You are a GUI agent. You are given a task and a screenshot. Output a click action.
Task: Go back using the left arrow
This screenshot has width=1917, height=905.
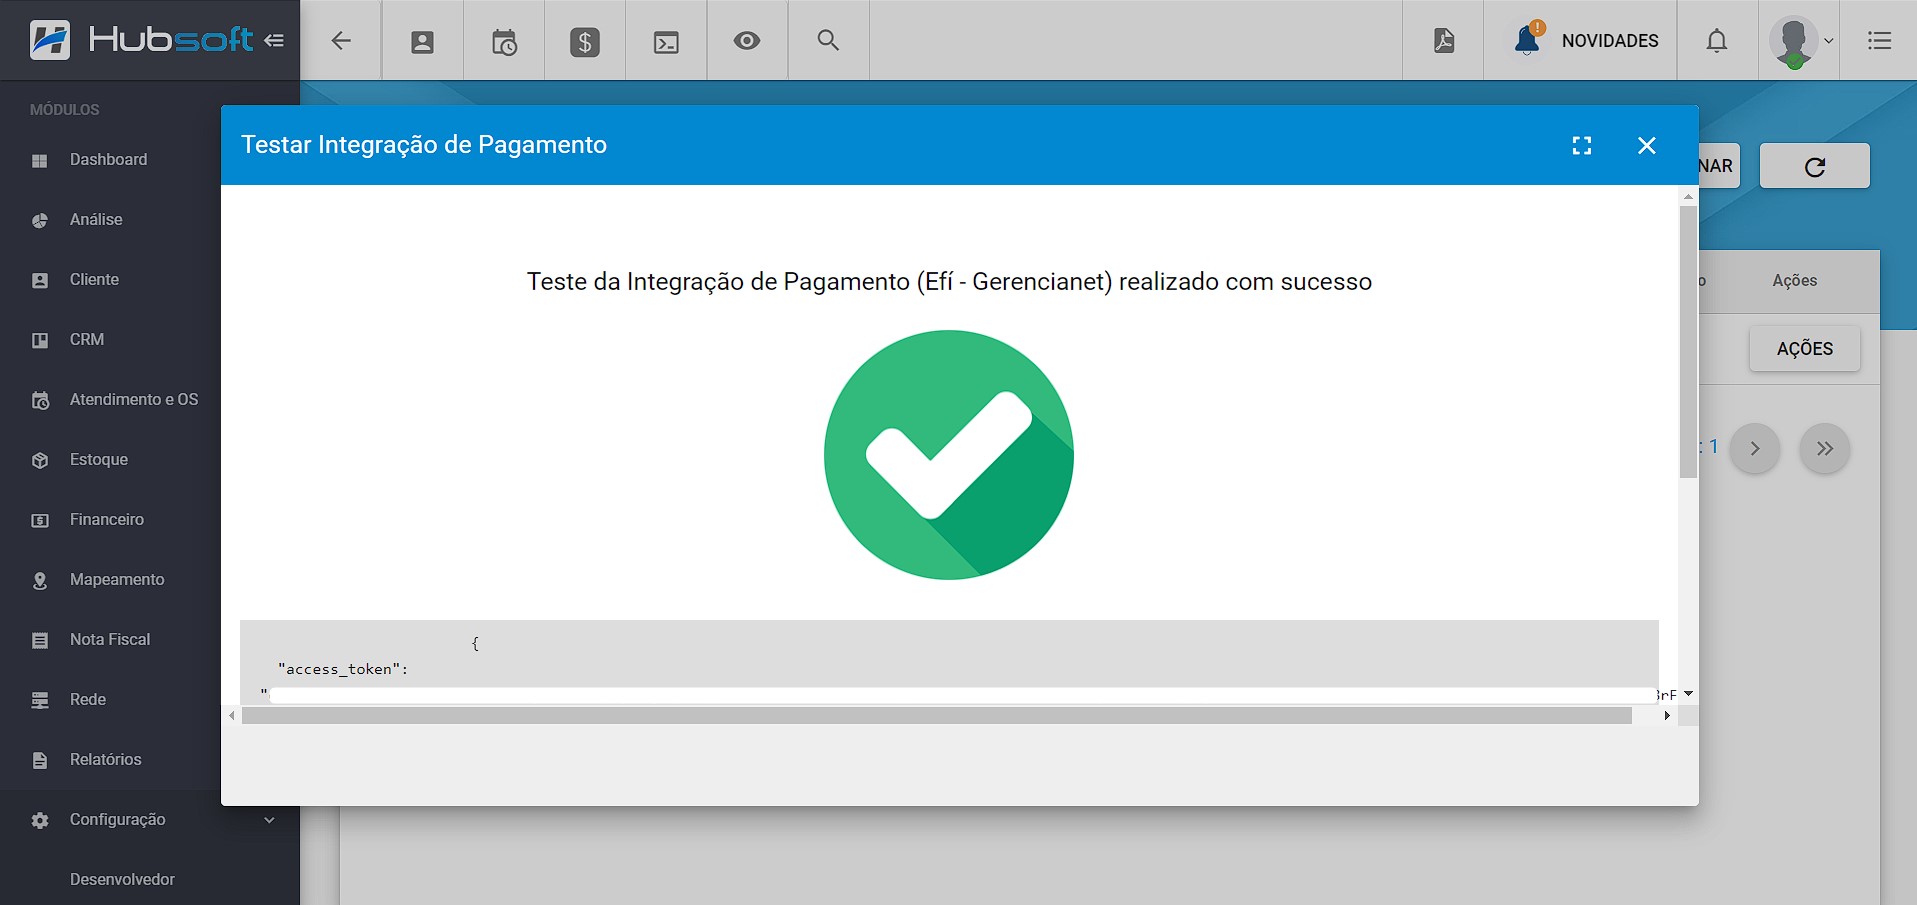click(x=341, y=41)
